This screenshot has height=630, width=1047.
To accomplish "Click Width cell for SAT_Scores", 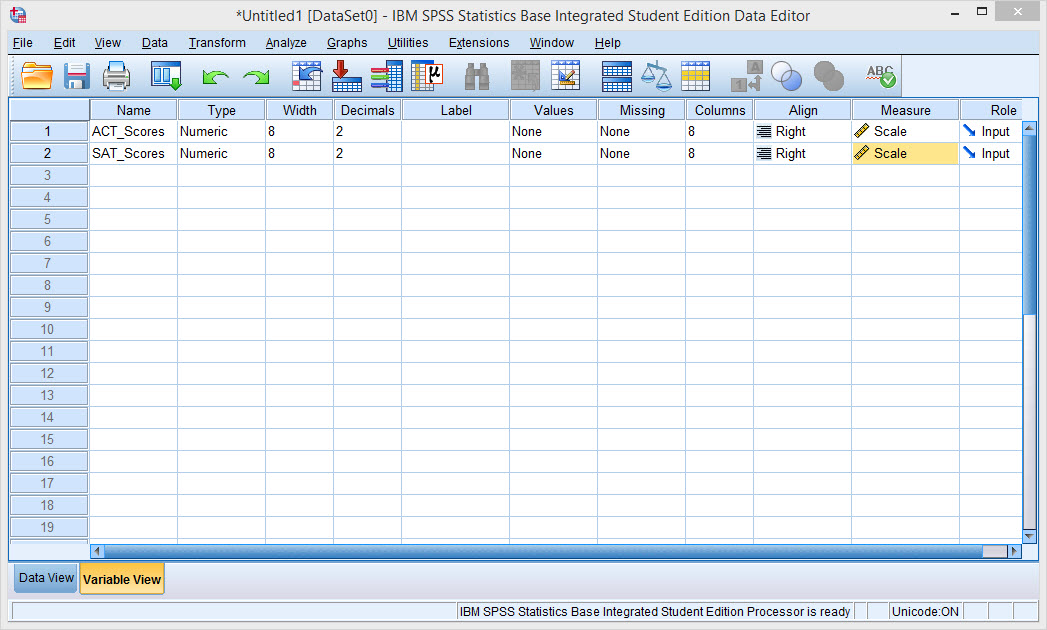I will click(299, 153).
